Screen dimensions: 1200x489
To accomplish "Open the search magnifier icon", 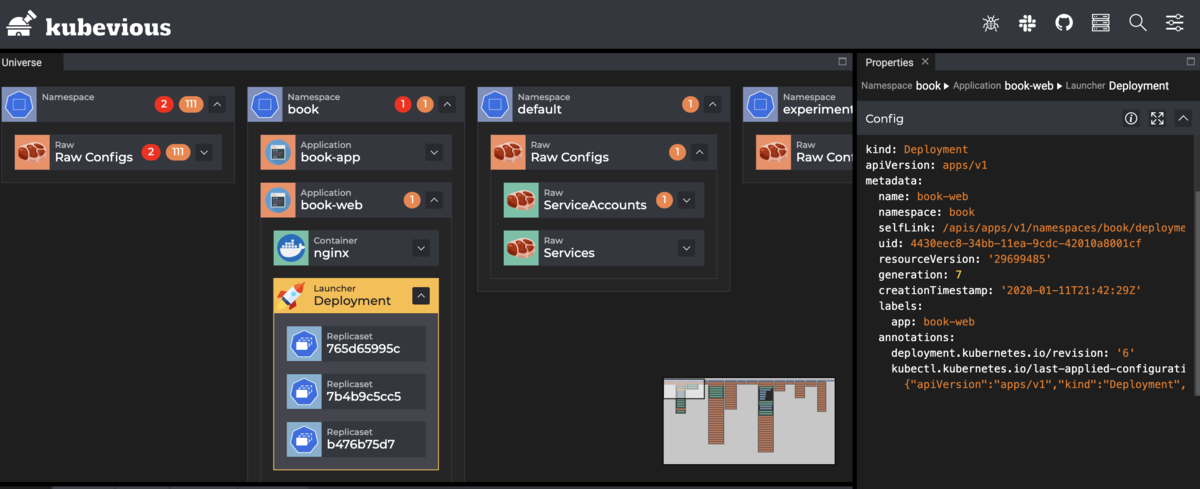I will [x=1137, y=22].
